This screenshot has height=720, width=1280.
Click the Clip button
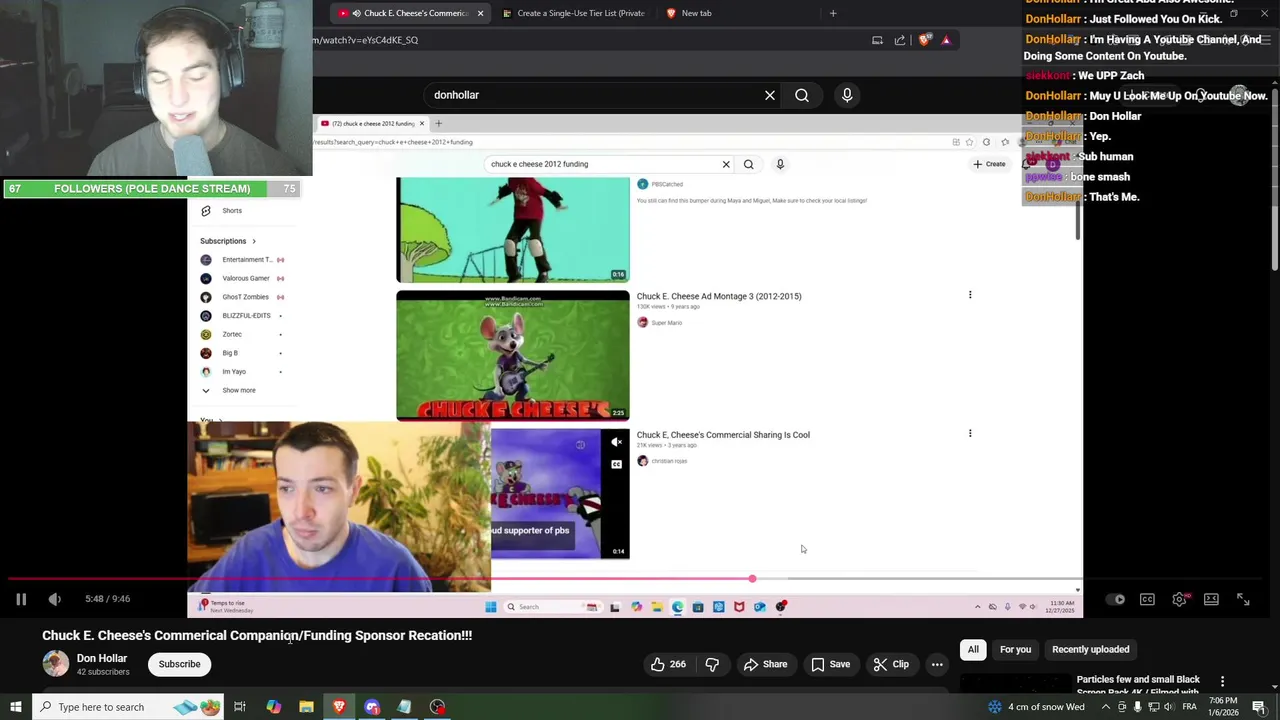point(890,664)
